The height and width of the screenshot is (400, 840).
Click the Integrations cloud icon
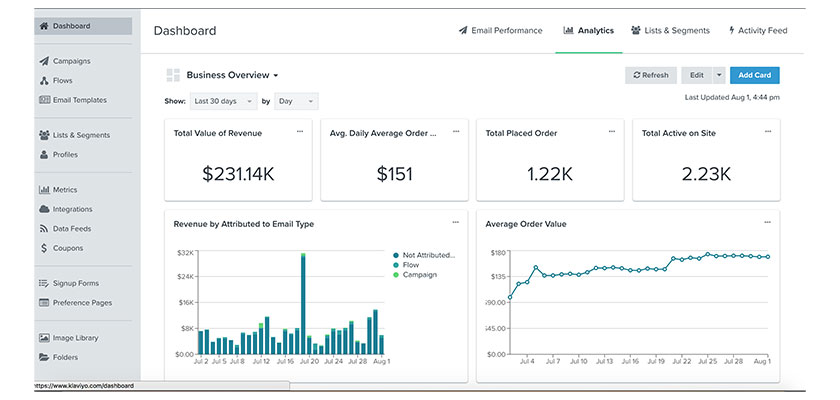coord(44,209)
